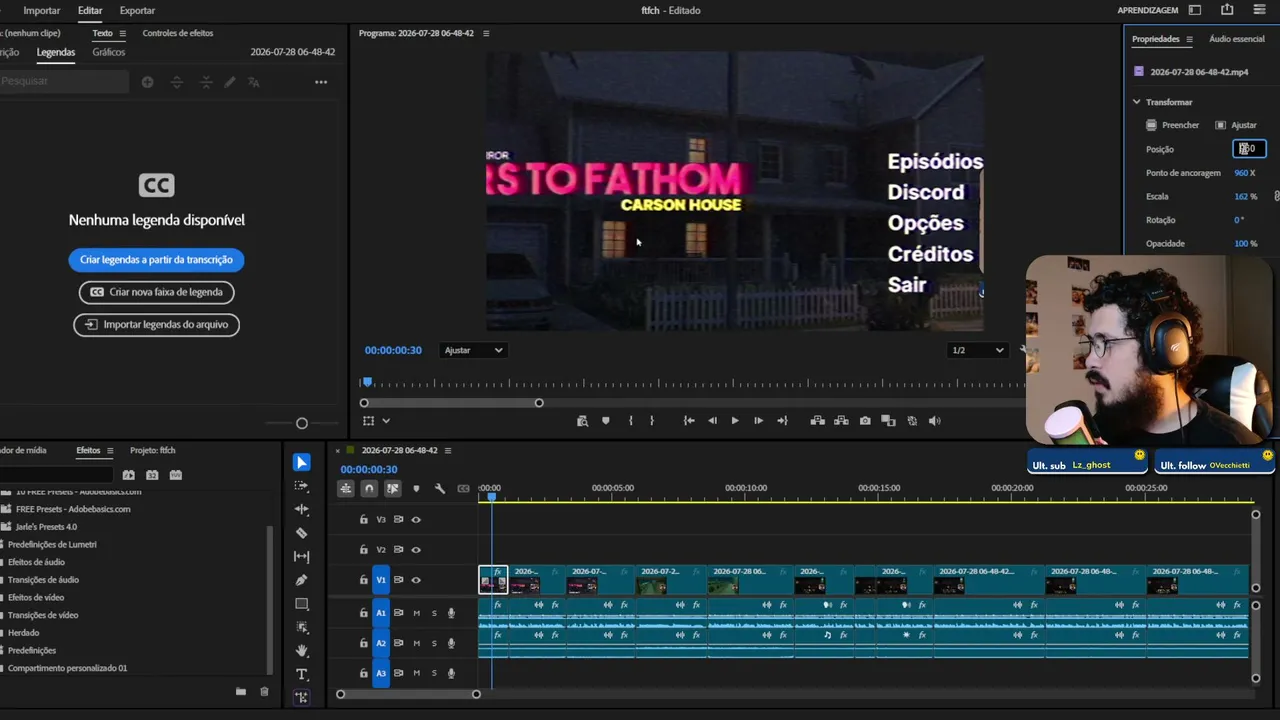
Task: Toggle Linked Selection in the timeline
Action: pyautogui.click(x=393, y=489)
